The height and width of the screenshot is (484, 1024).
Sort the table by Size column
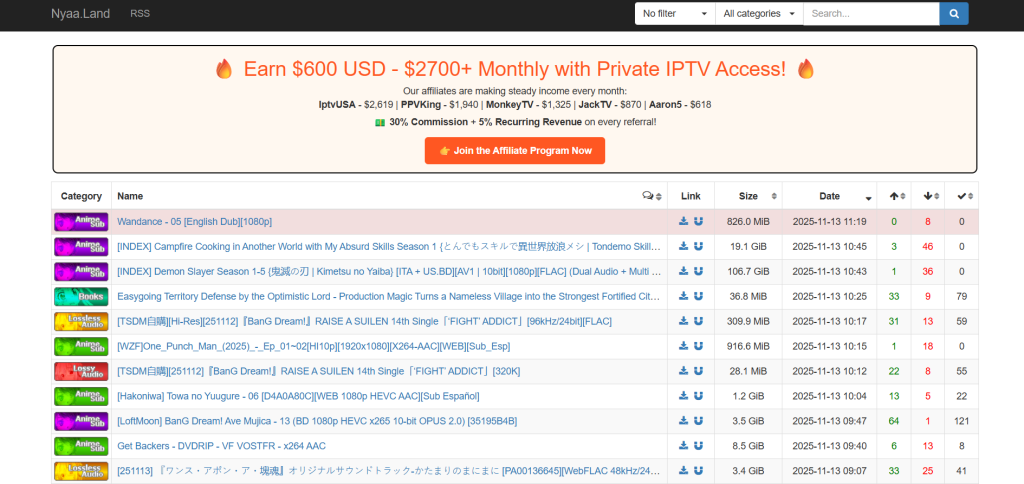(748, 196)
